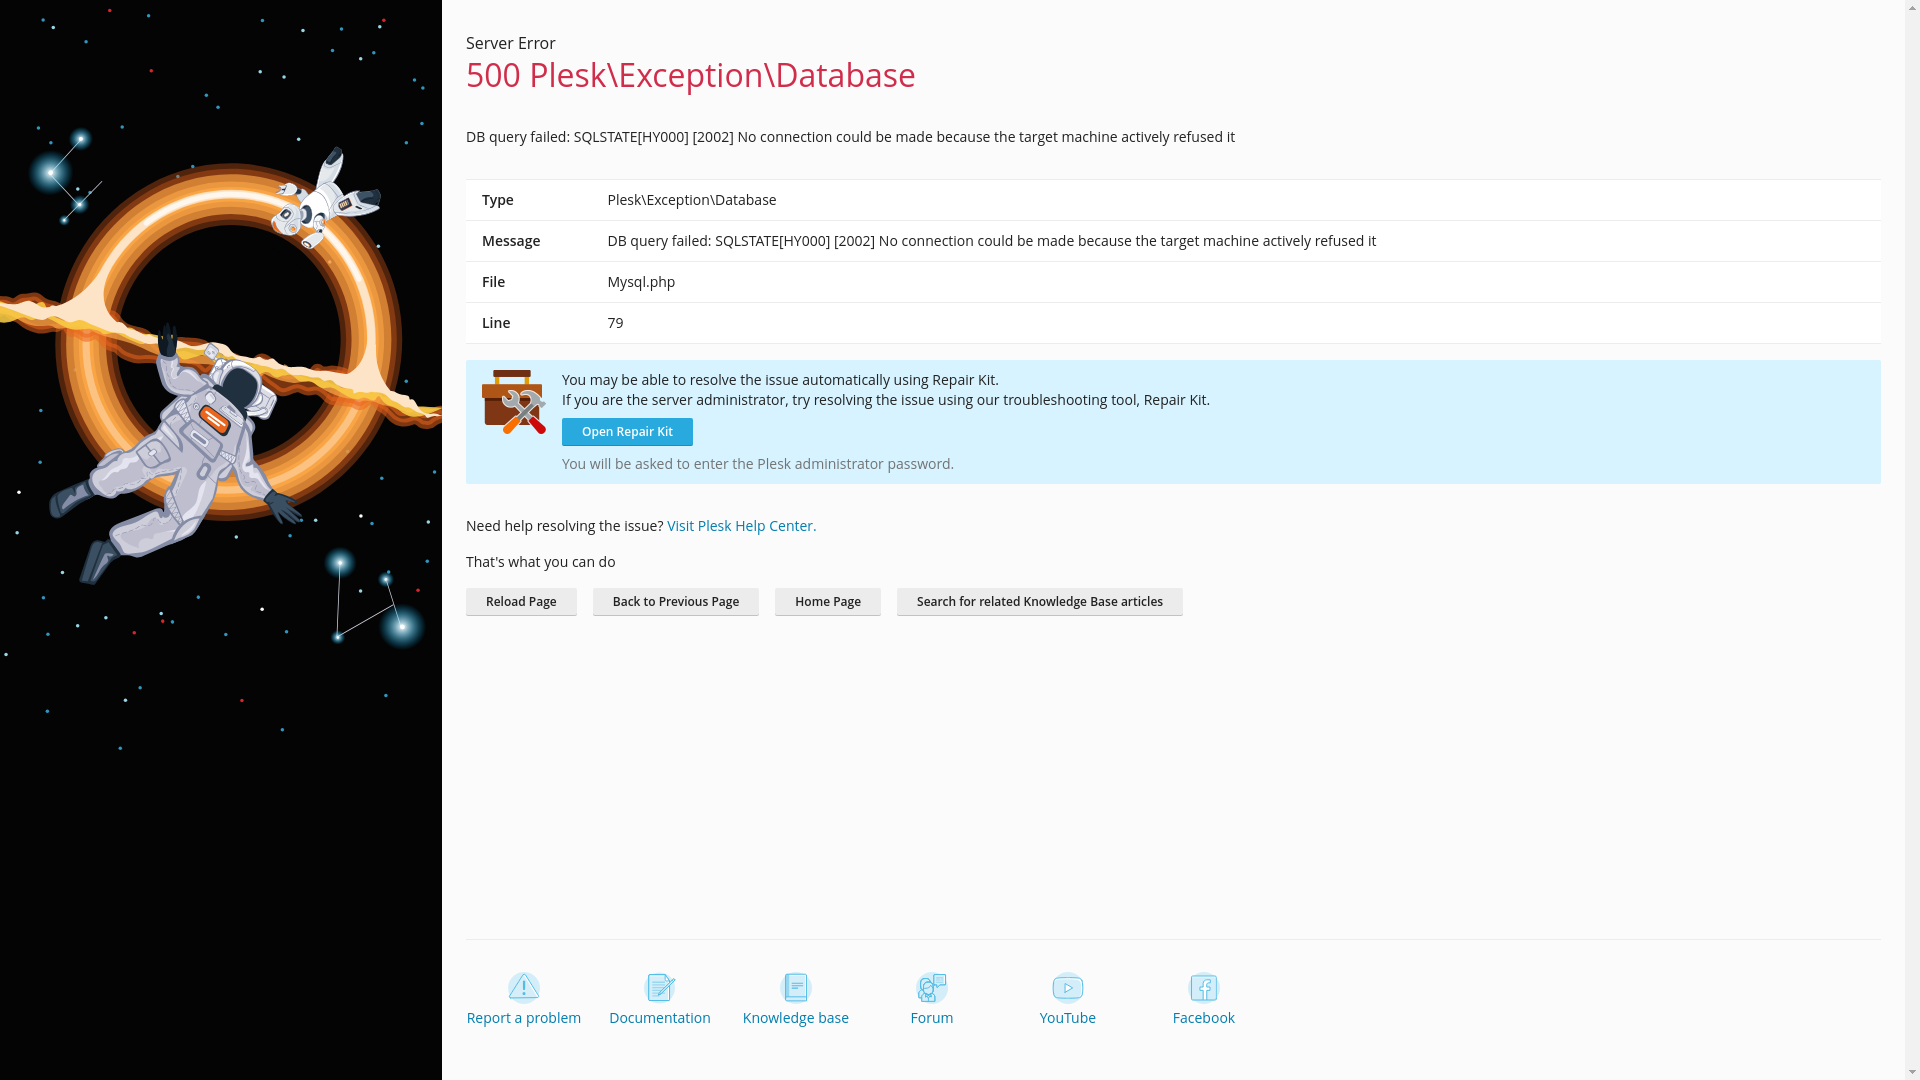
Task: Open the Facebook link text
Action: tap(1204, 1018)
